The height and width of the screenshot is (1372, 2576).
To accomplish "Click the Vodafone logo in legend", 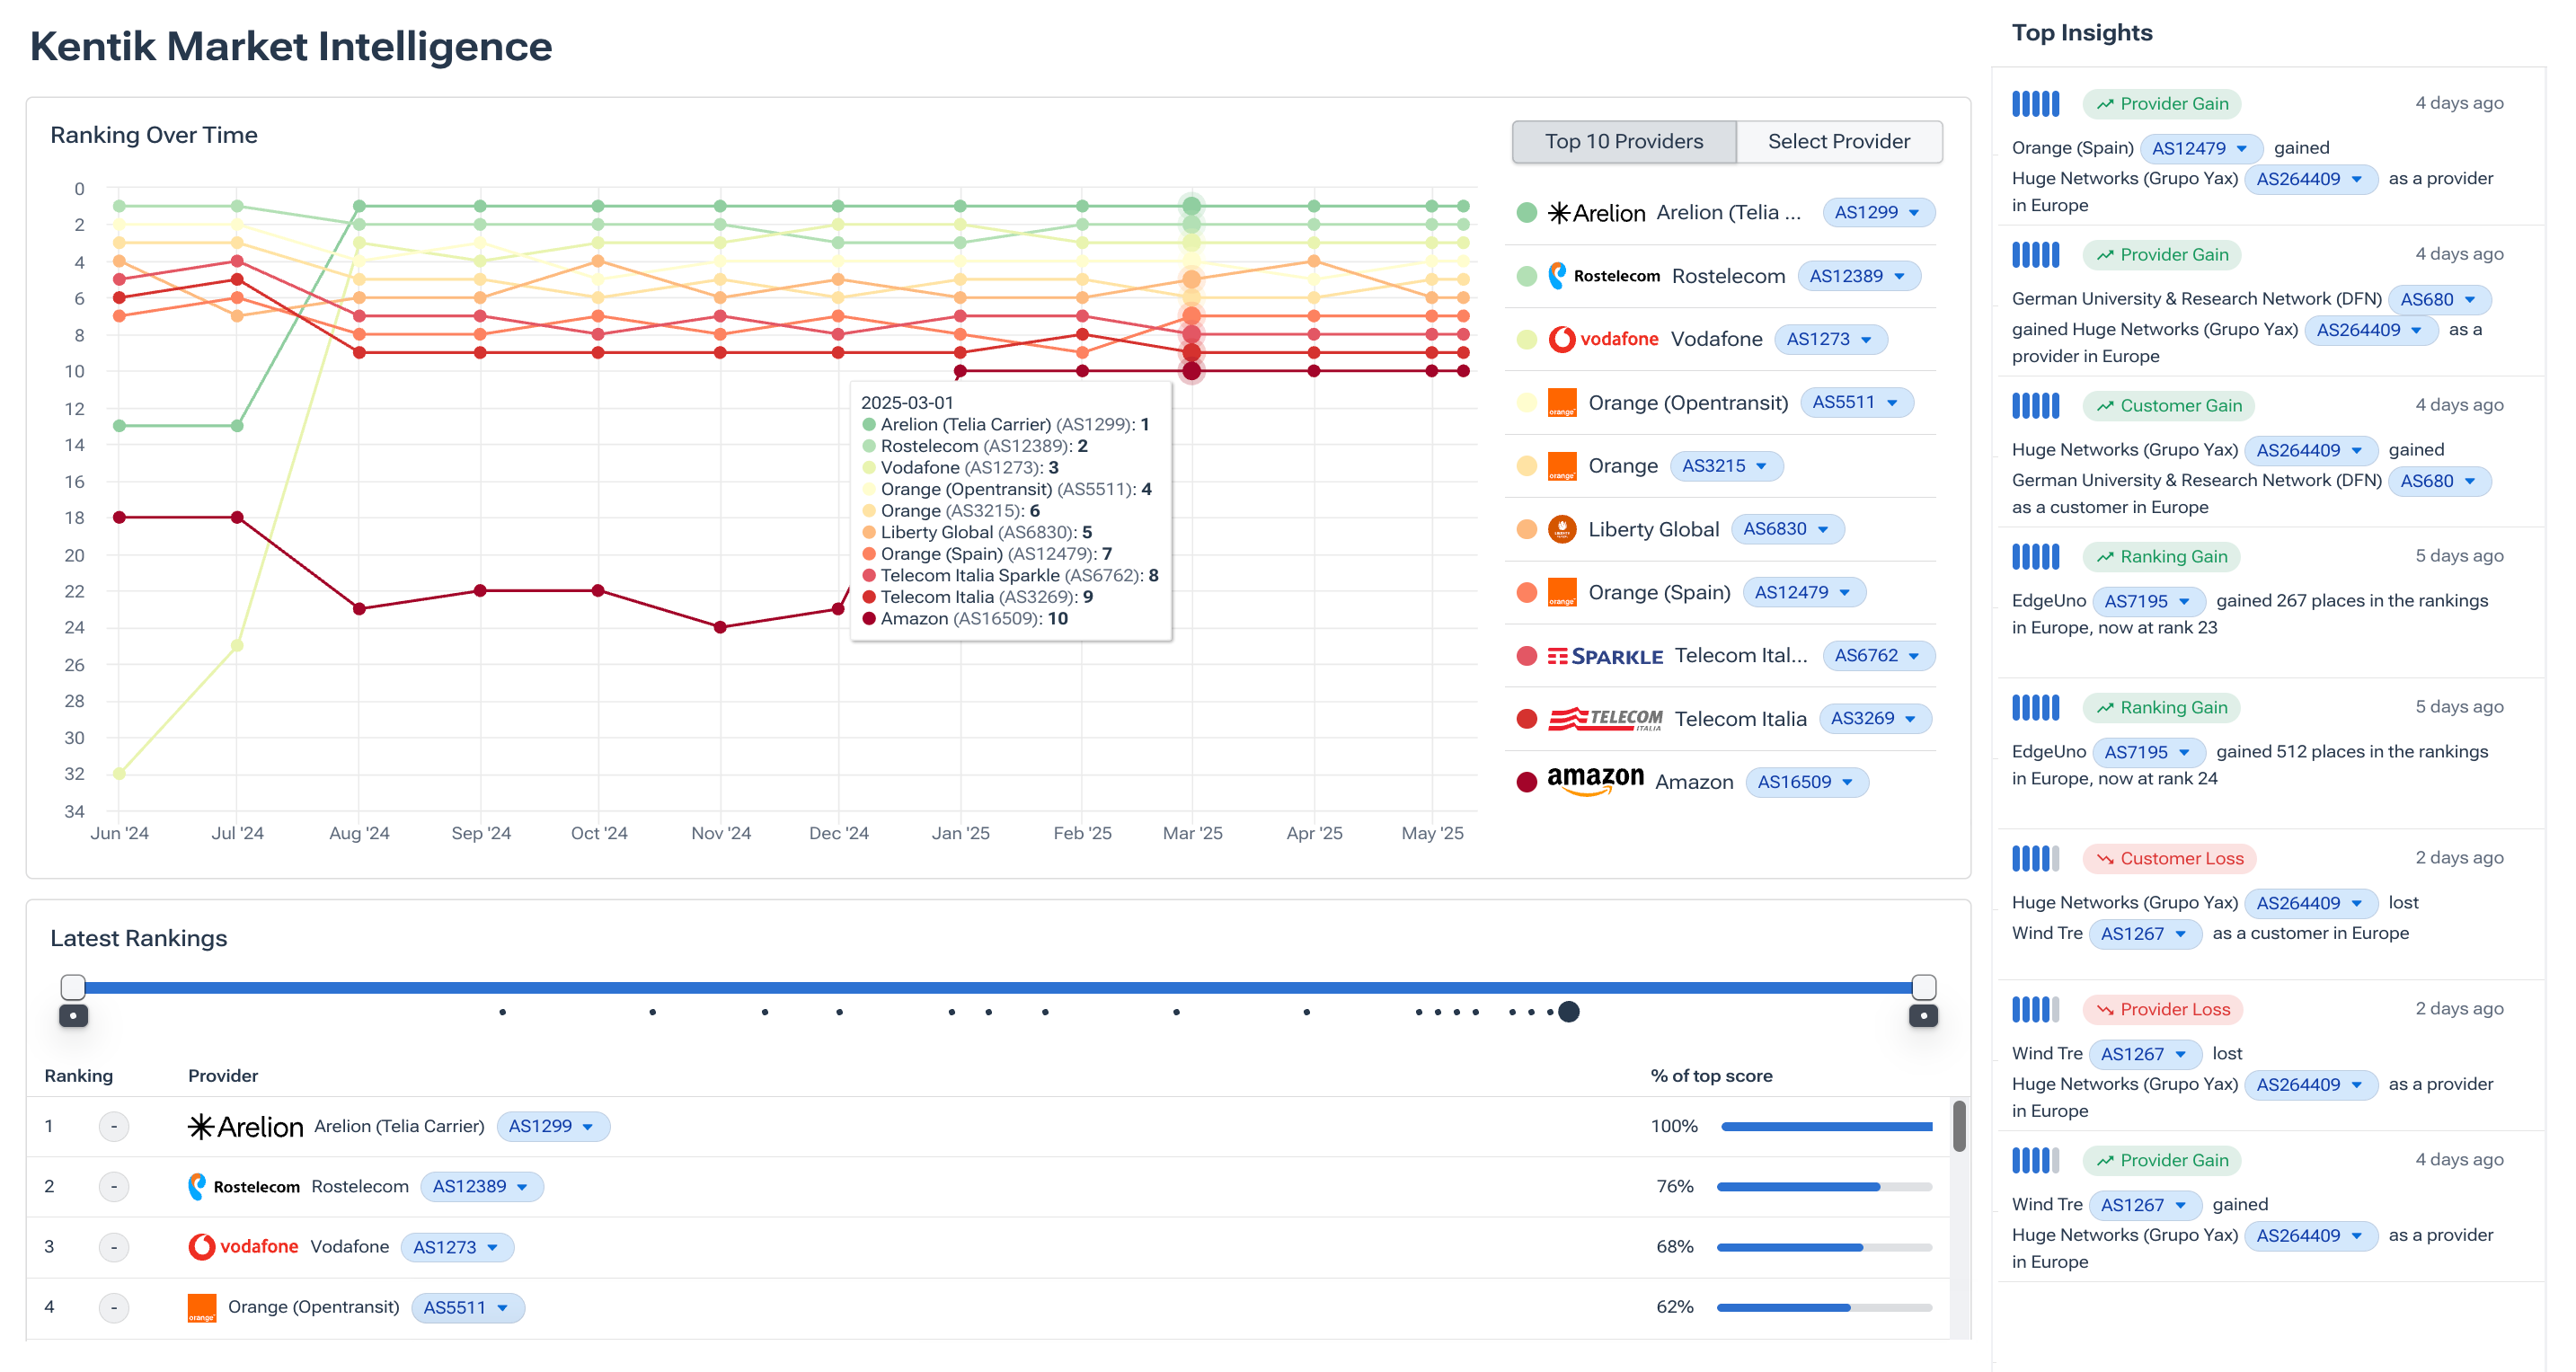I will (1603, 339).
